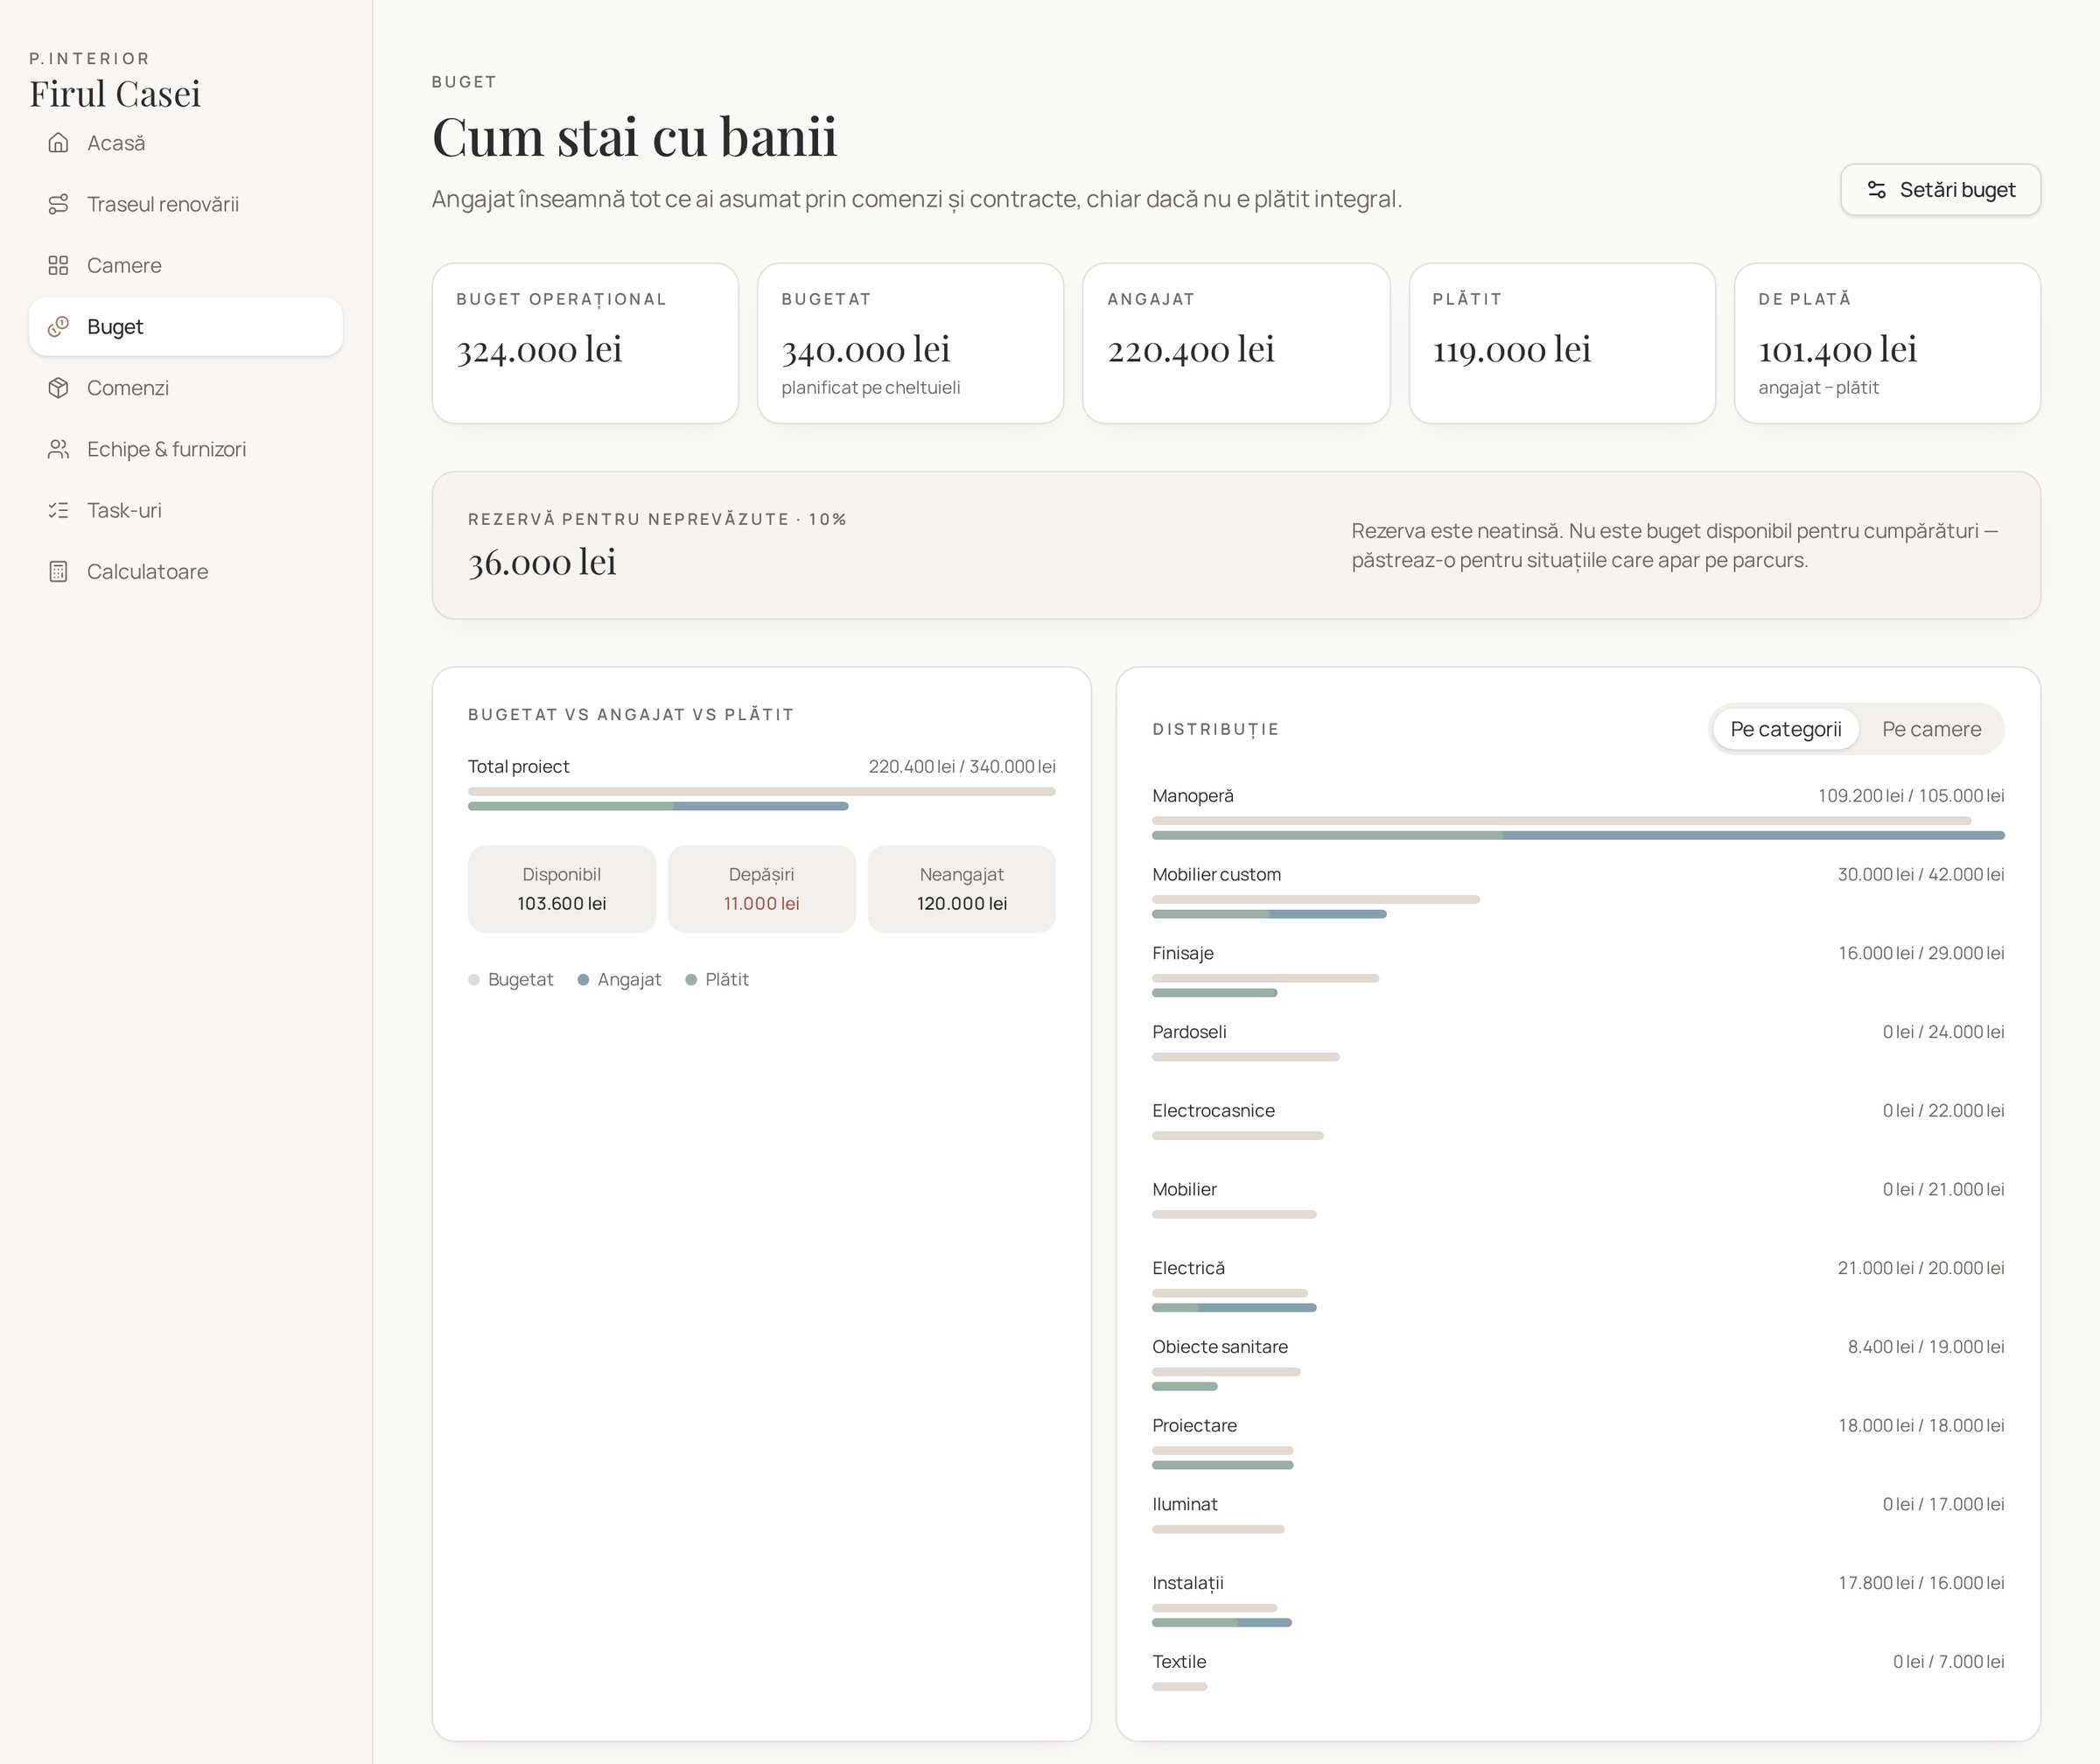Click the Plătit 119.000 lei card
Viewport: 2100px width, 1764px height.
point(1562,343)
